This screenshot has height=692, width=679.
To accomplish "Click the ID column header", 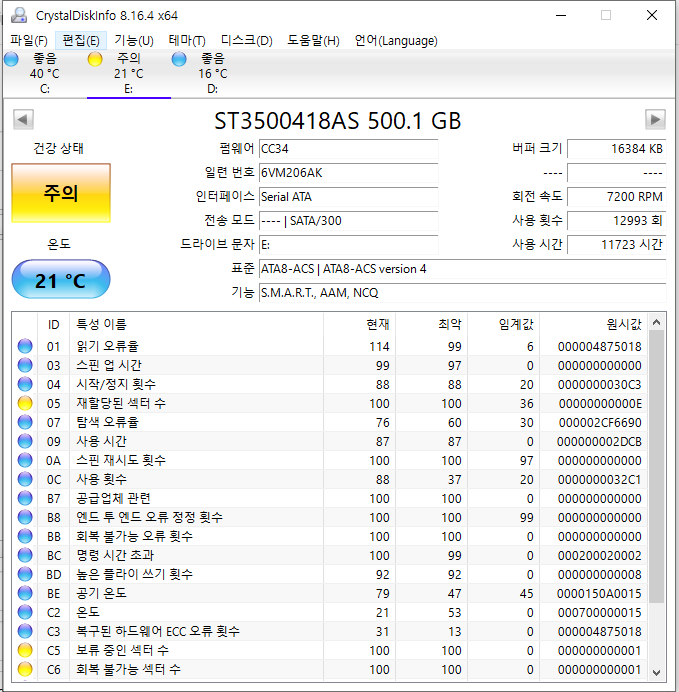I will 53,324.
